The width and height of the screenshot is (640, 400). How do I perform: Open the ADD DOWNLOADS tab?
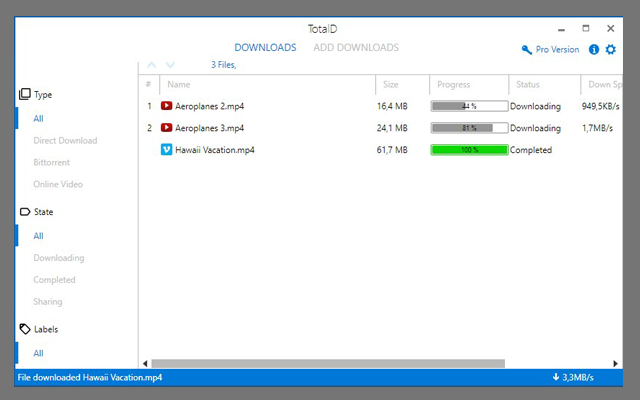coord(356,48)
